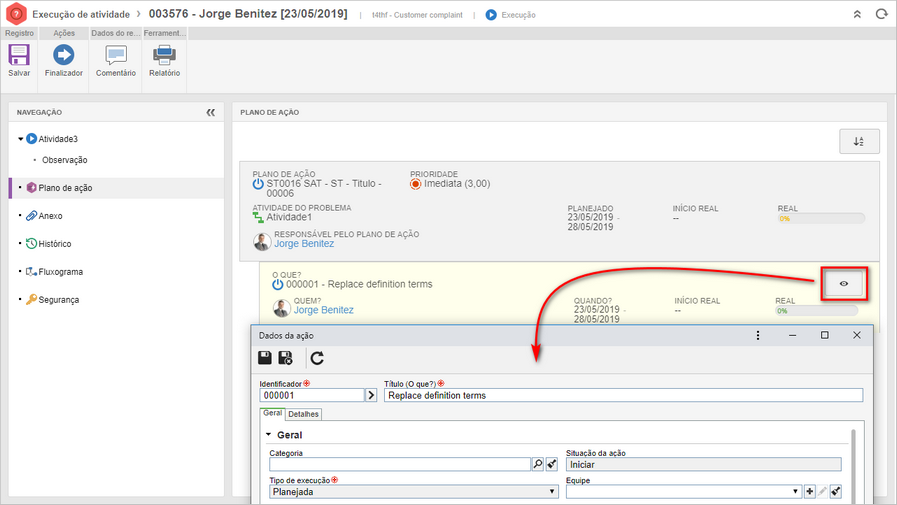897x505 pixels.
Task: Click the Finalizador arrow icon
Action: click(63, 55)
